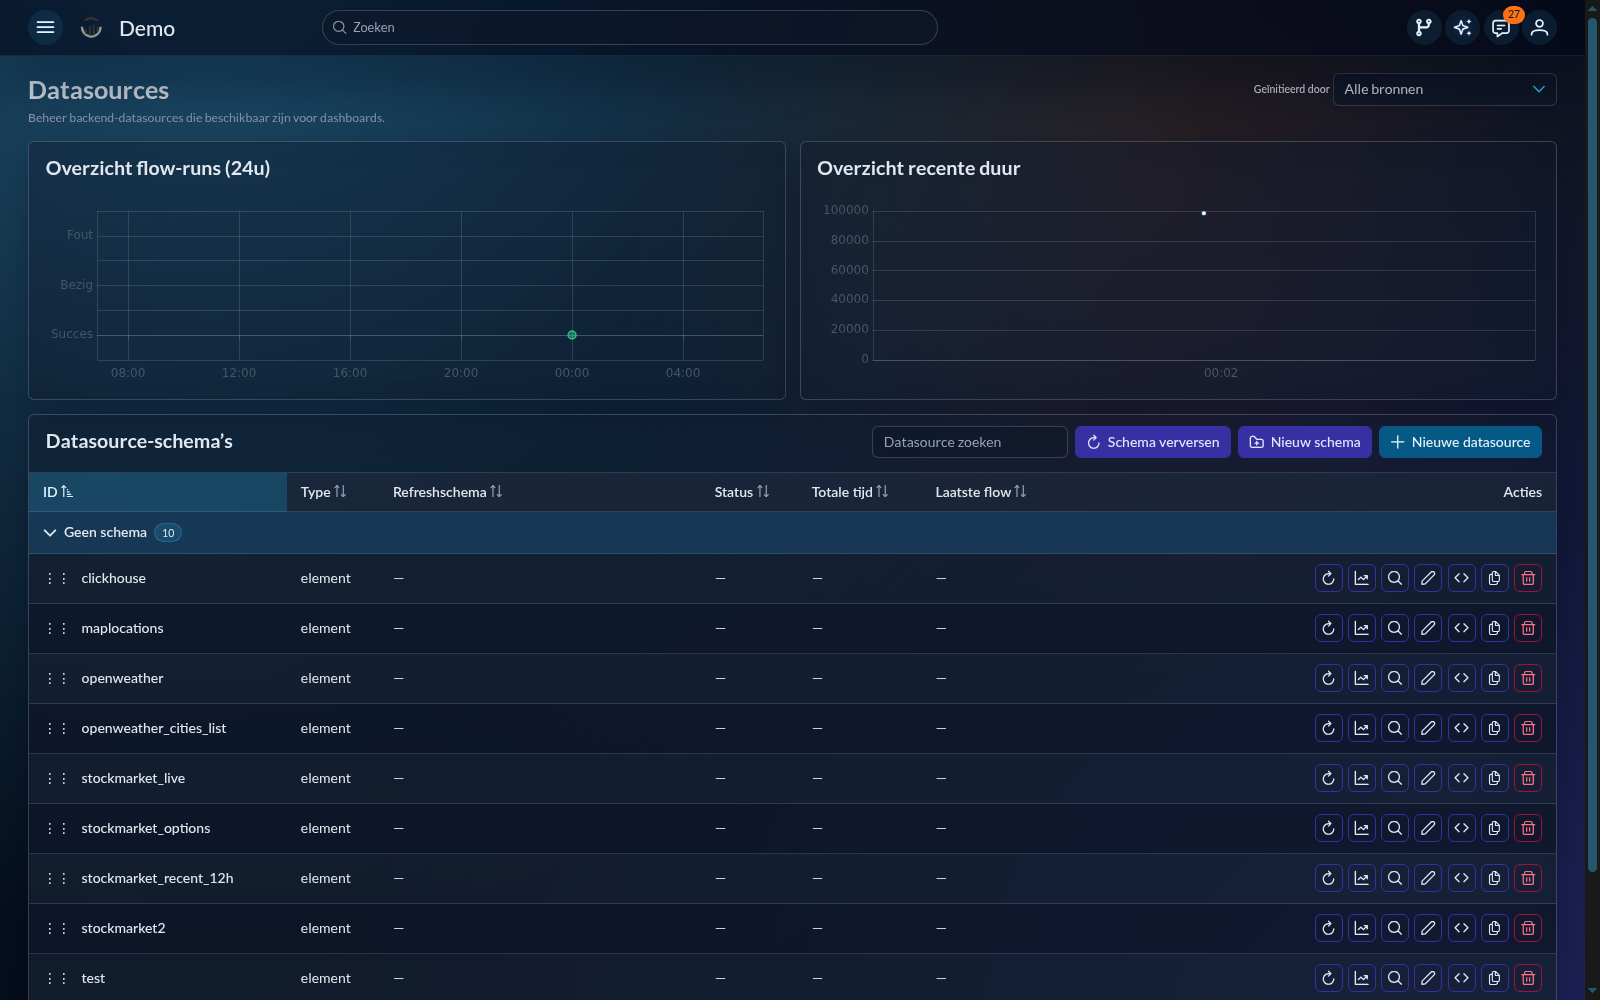Refresh the clickhouse datasource
The height and width of the screenshot is (1000, 1600).
tap(1328, 578)
